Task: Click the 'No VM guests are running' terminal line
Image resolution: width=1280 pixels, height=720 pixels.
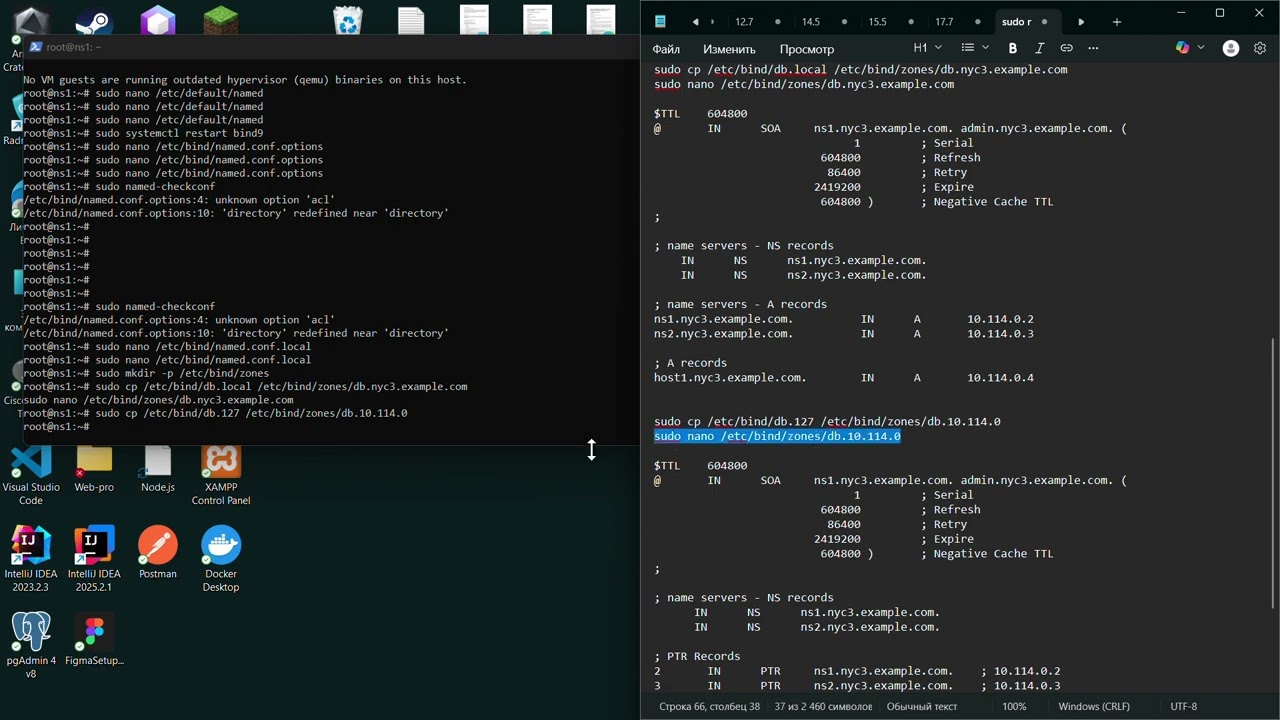Action: (245, 80)
